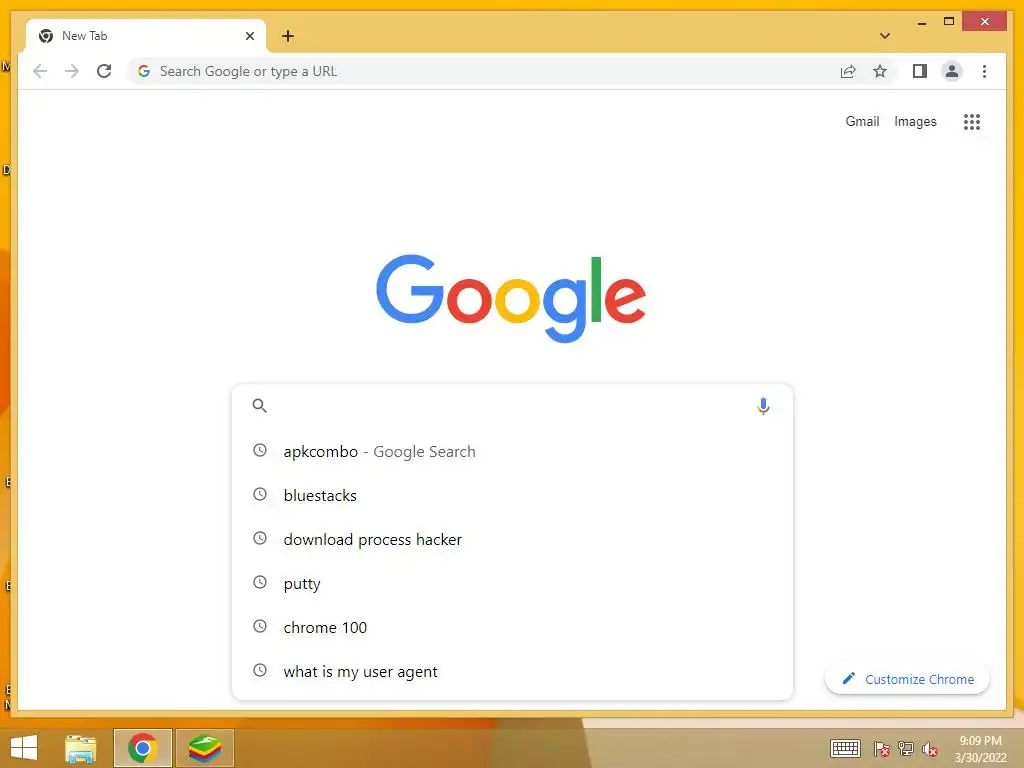Minimize the Chrome window
The height and width of the screenshot is (768, 1024).
[x=921, y=22]
